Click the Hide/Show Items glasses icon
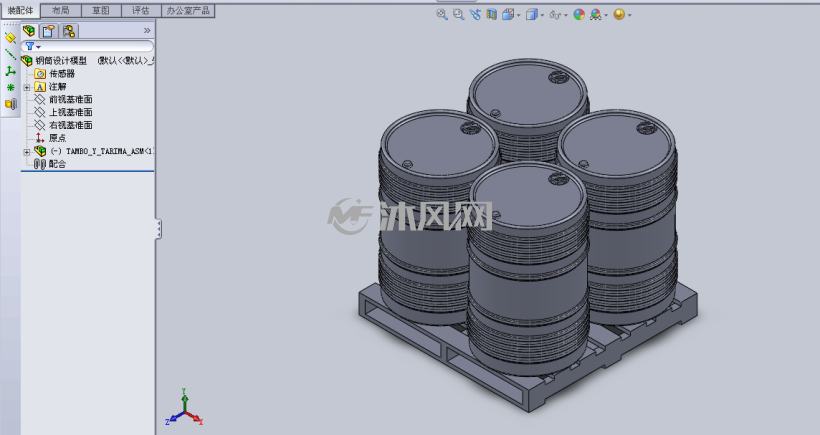Viewport: 820px width, 435px height. [x=555, y=15]
